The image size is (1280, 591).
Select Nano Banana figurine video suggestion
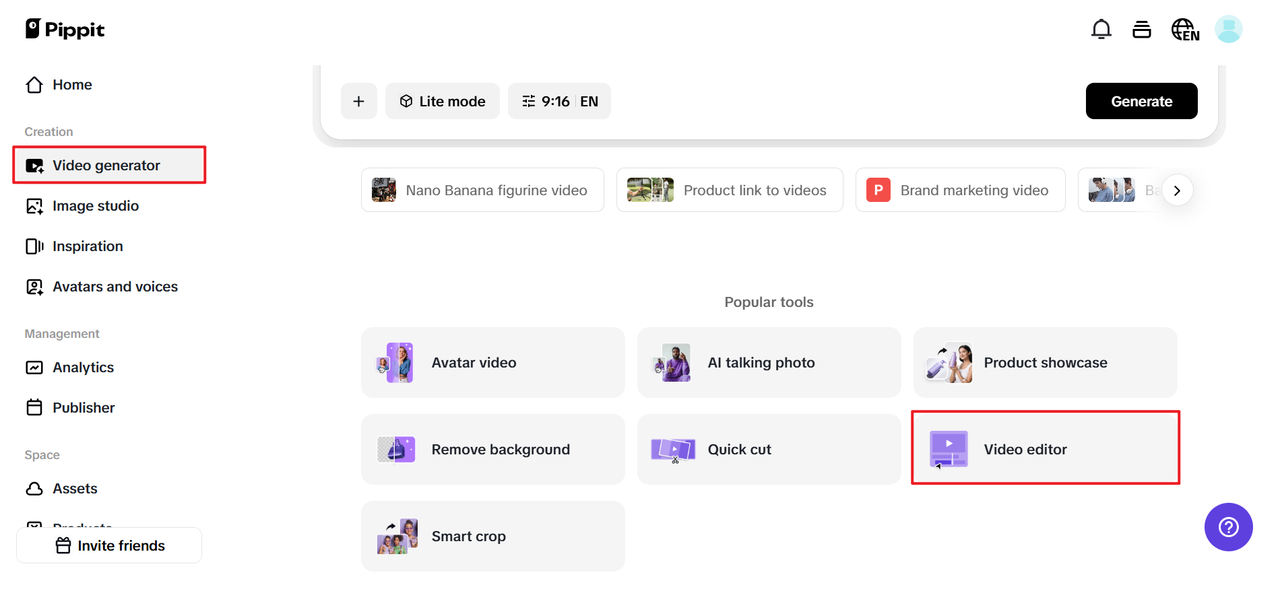coord(482,190)
